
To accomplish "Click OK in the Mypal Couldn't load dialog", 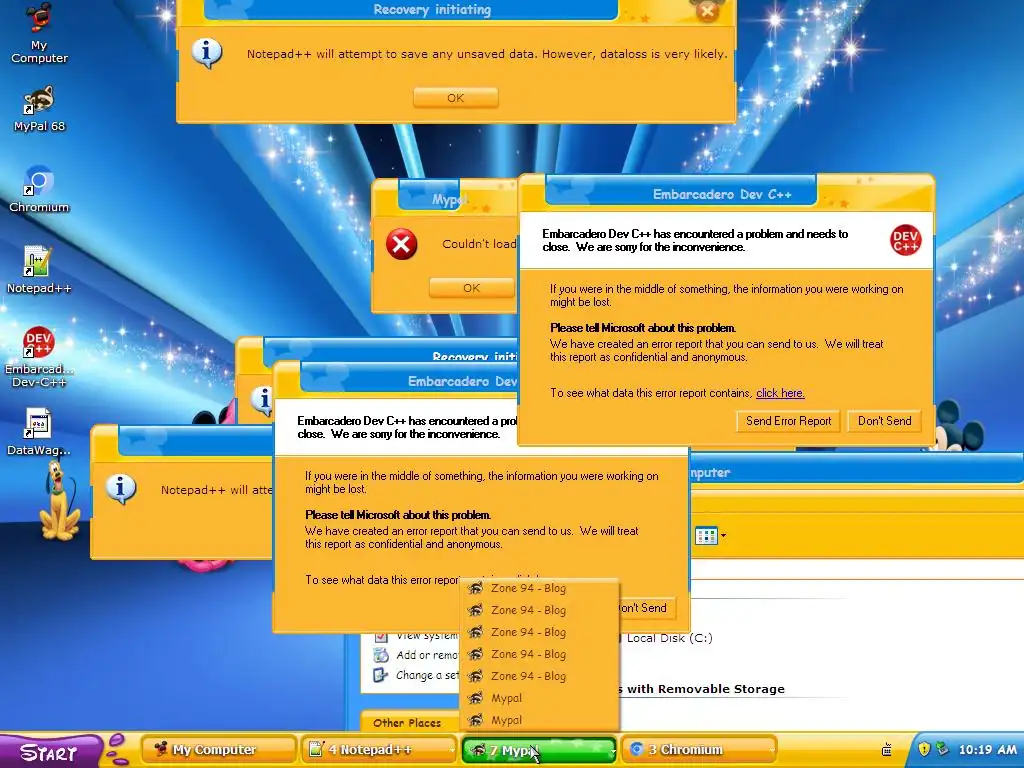I will coord(472,288).
